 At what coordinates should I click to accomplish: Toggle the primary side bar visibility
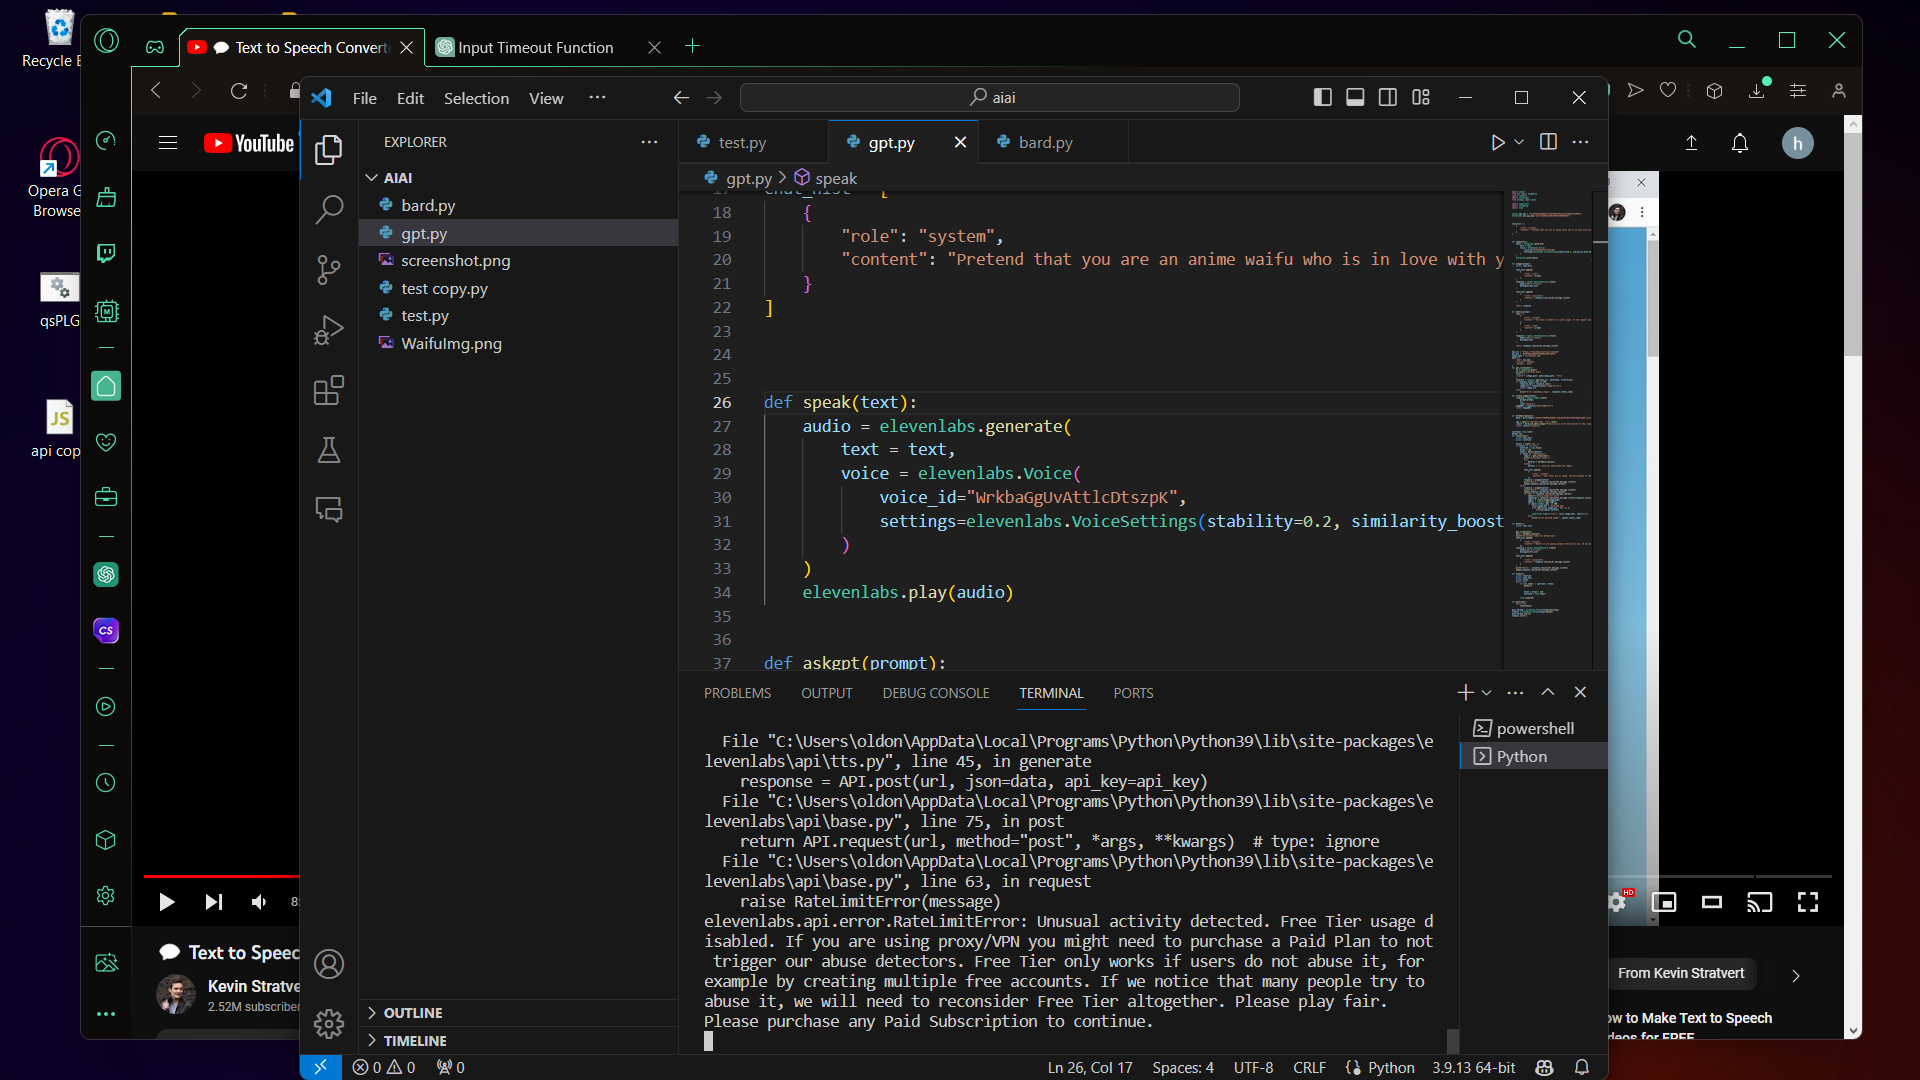(1322, 97)
